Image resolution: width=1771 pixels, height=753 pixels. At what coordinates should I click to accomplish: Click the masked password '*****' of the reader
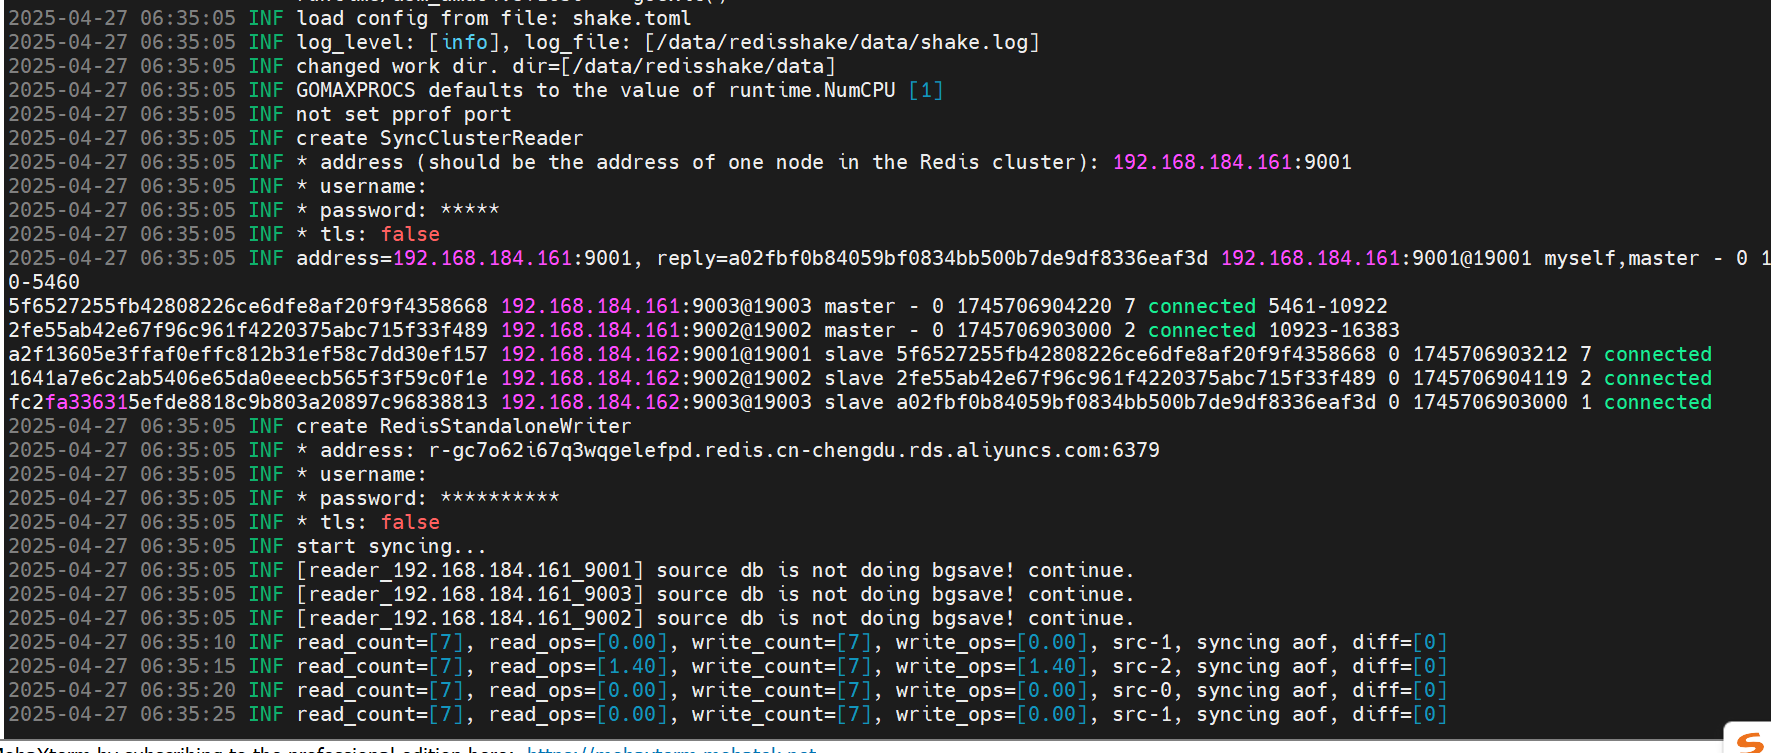[x=469, y=210]
